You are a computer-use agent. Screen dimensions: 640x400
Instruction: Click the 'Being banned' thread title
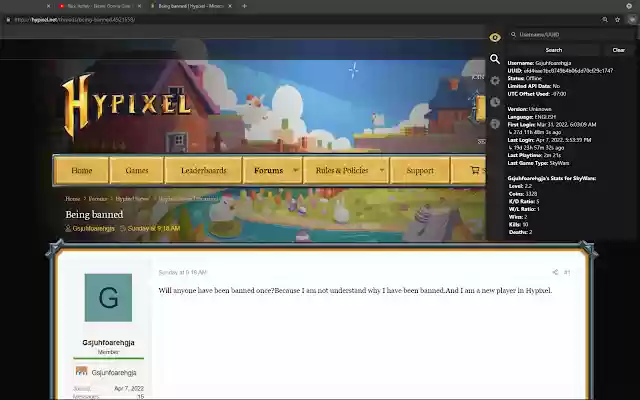click(x=94, y=214)
